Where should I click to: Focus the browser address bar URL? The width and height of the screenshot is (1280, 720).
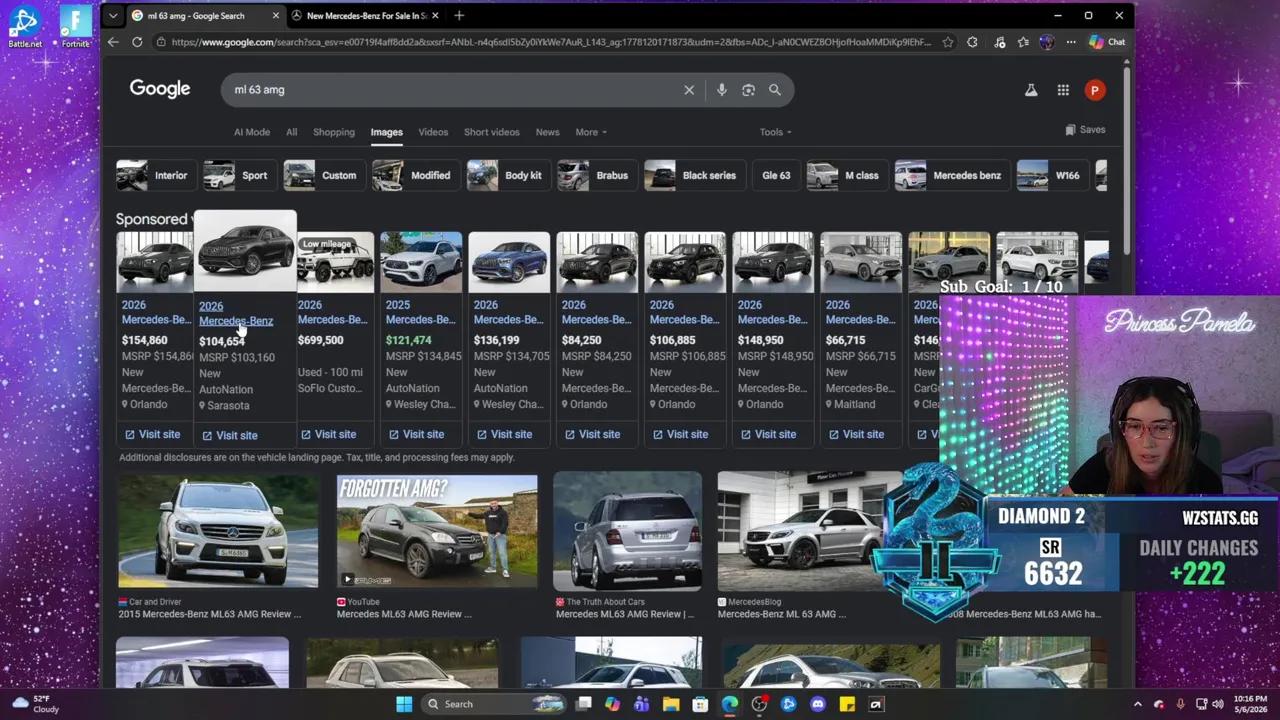point(550,42)
